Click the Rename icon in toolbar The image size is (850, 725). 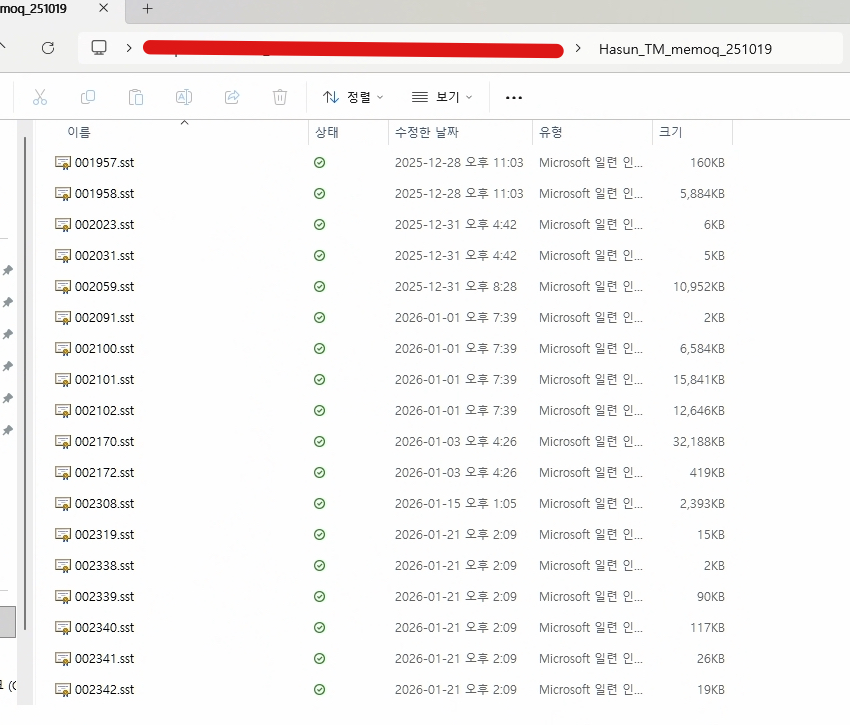(x=184, y=97)
